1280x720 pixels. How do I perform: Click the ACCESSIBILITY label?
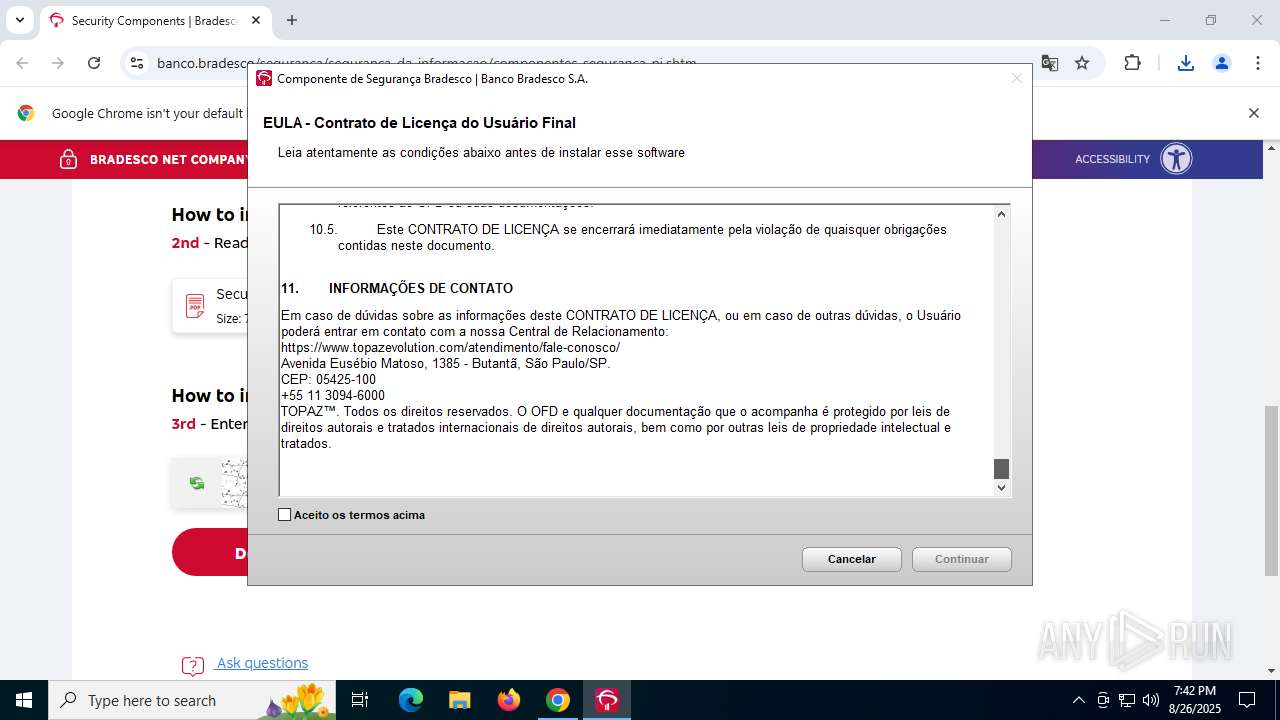1112,159
